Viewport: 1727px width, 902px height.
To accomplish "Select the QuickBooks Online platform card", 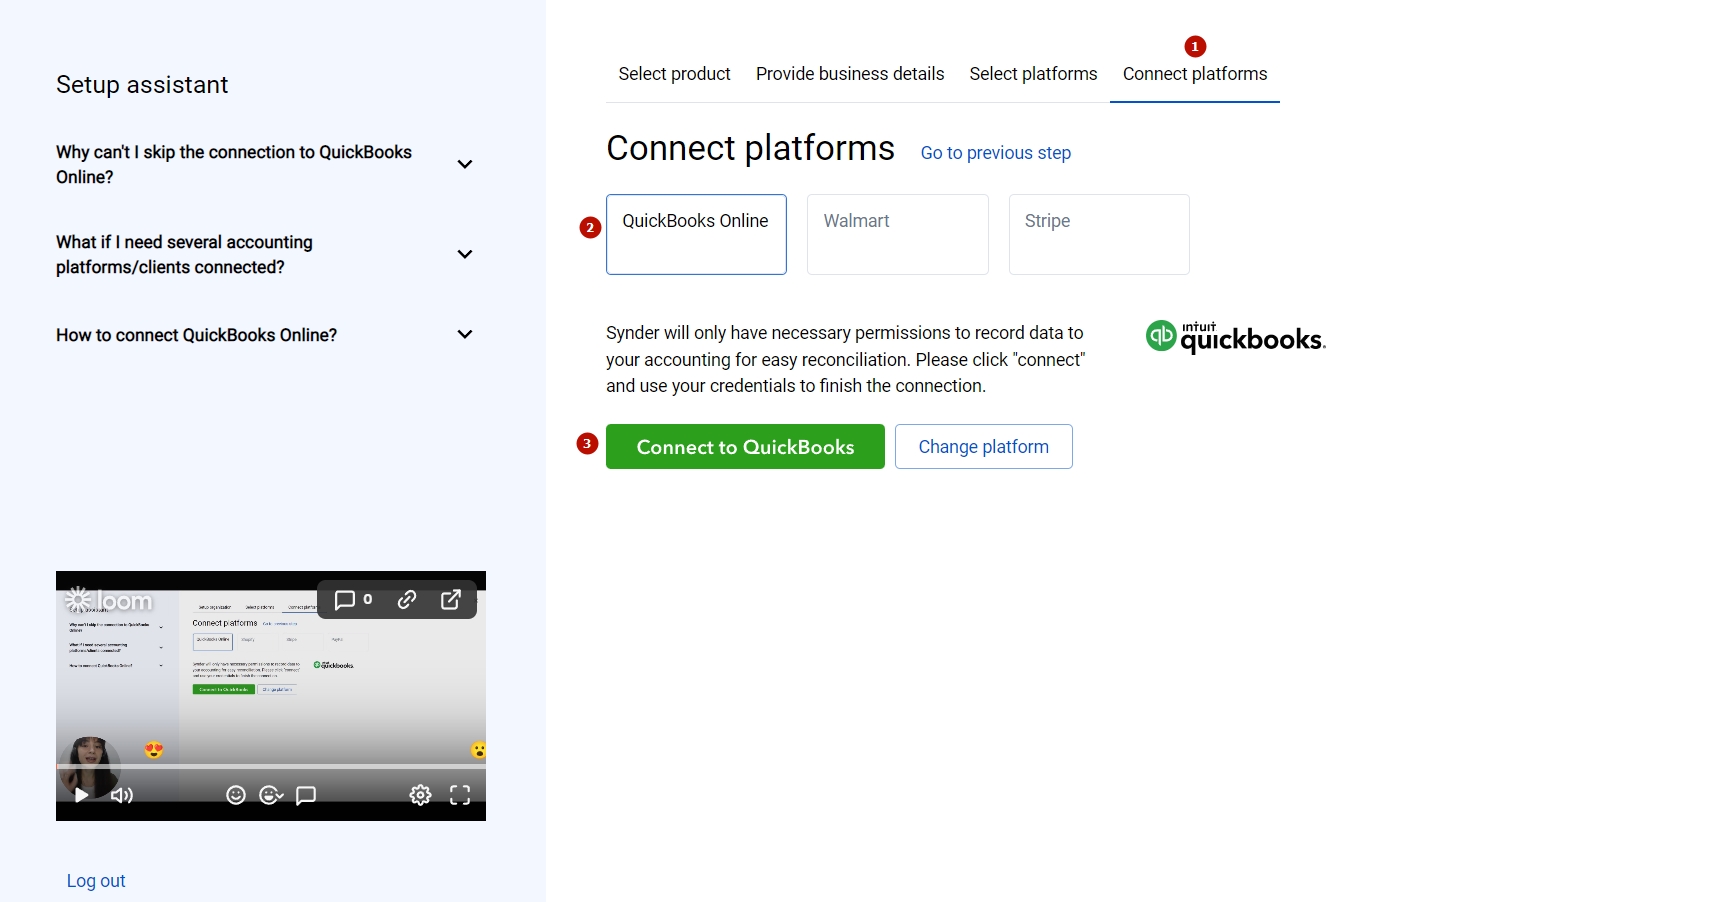I will point(696,234).
